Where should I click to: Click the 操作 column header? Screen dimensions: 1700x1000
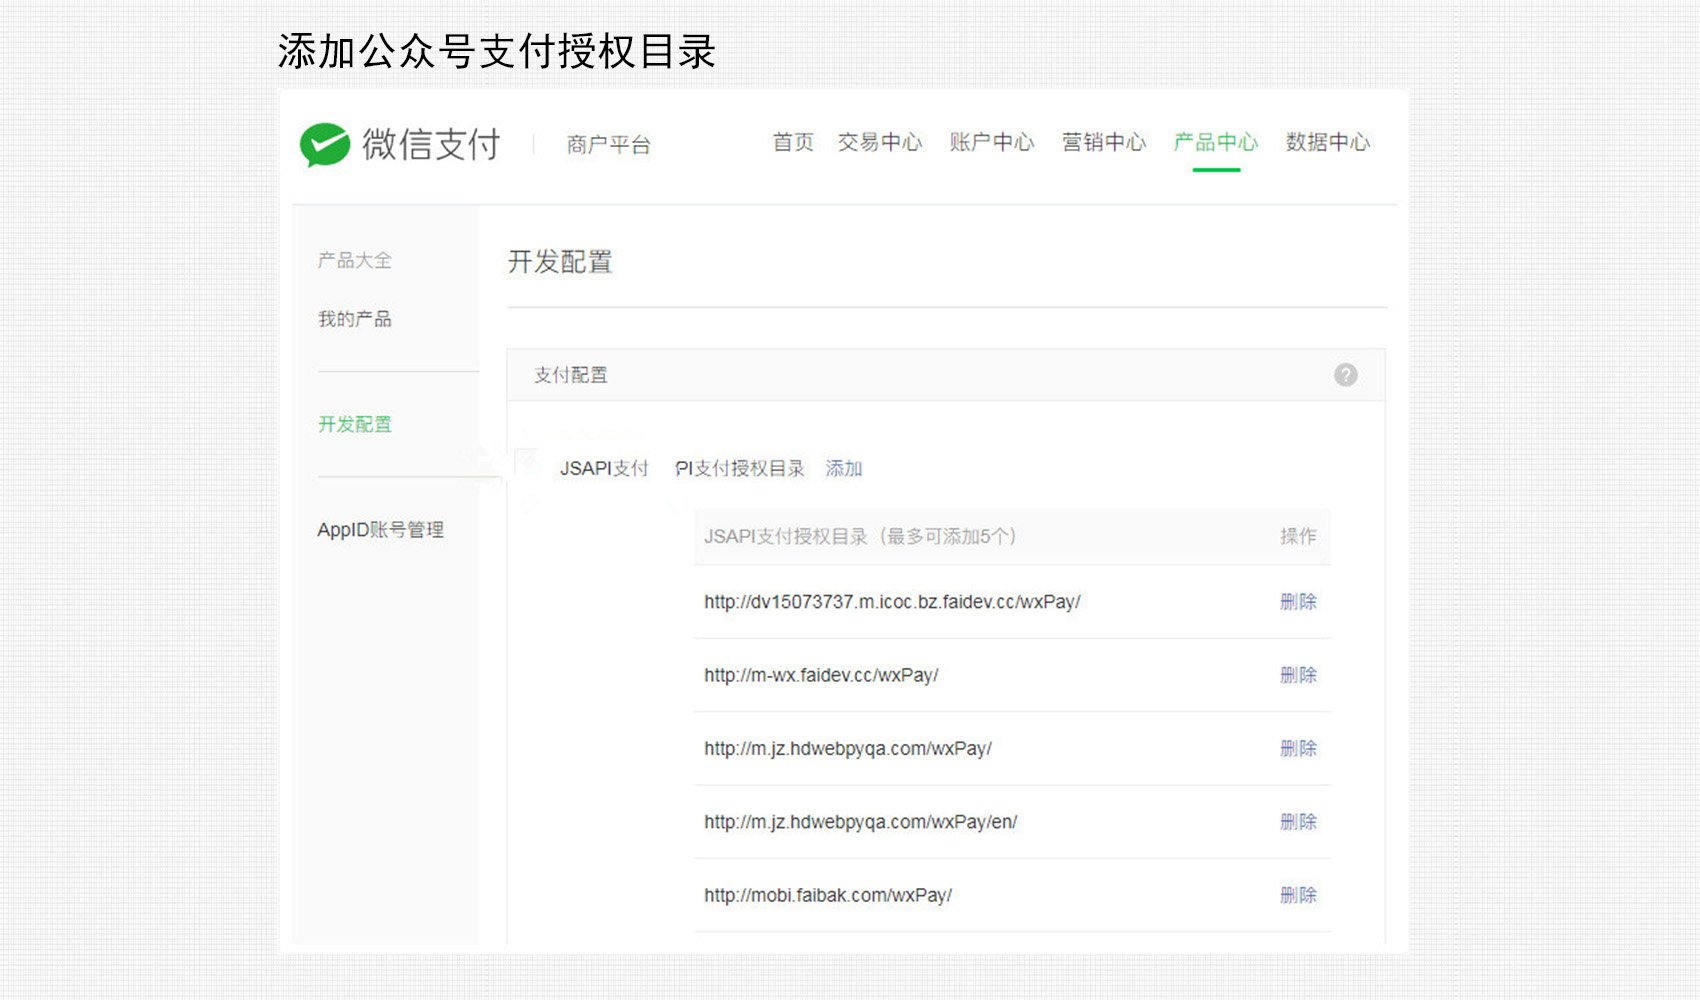1298,537
